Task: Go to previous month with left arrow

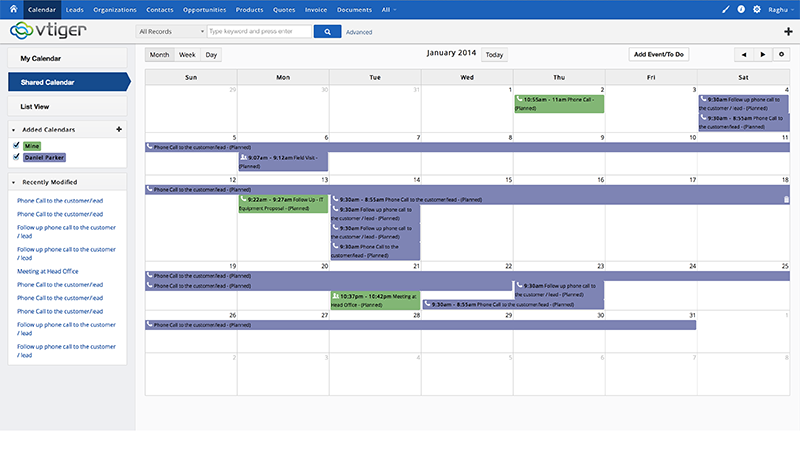Action: pyautogui.click(x=743, y=54)
